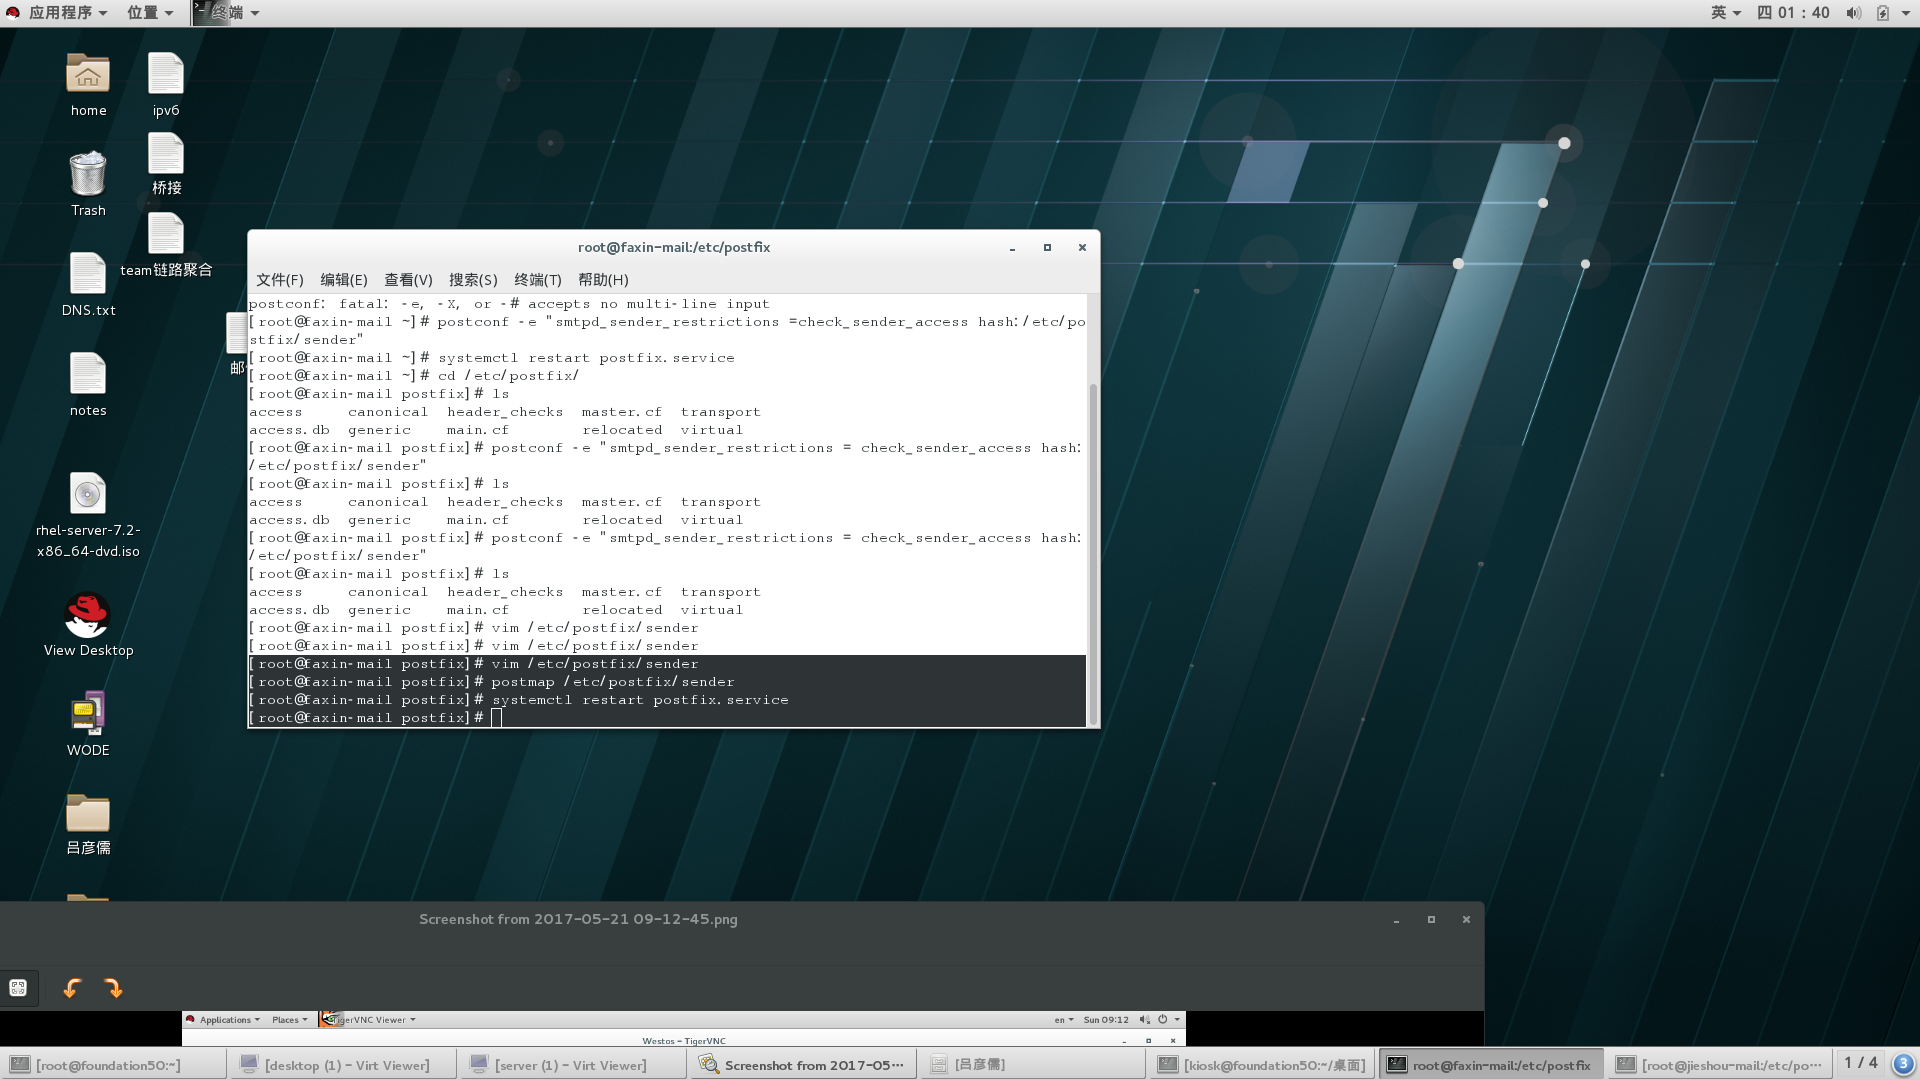This screenshot has width=1920, height=1080.
Task: Click the terminal vertical scrollbar
Action: 1093,553
